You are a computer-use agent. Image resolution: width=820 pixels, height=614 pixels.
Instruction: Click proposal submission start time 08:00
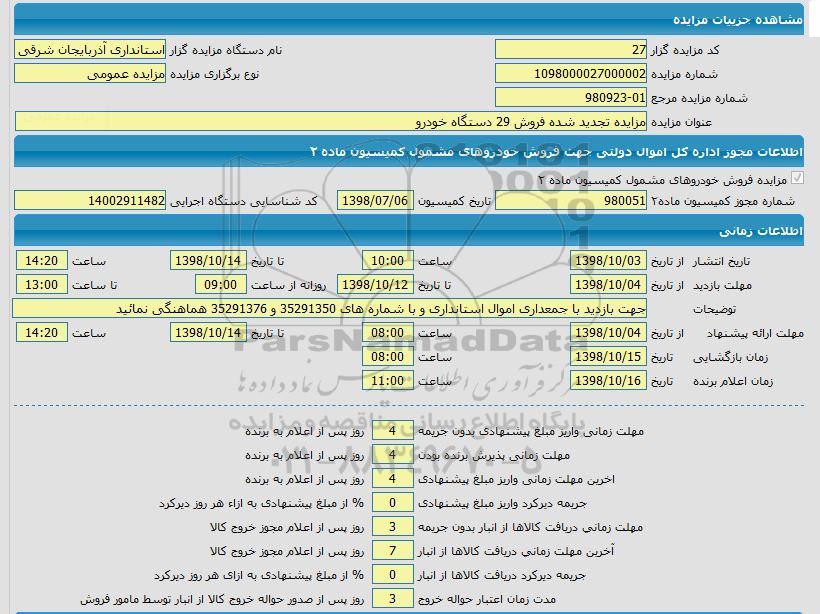coord(388,333)
